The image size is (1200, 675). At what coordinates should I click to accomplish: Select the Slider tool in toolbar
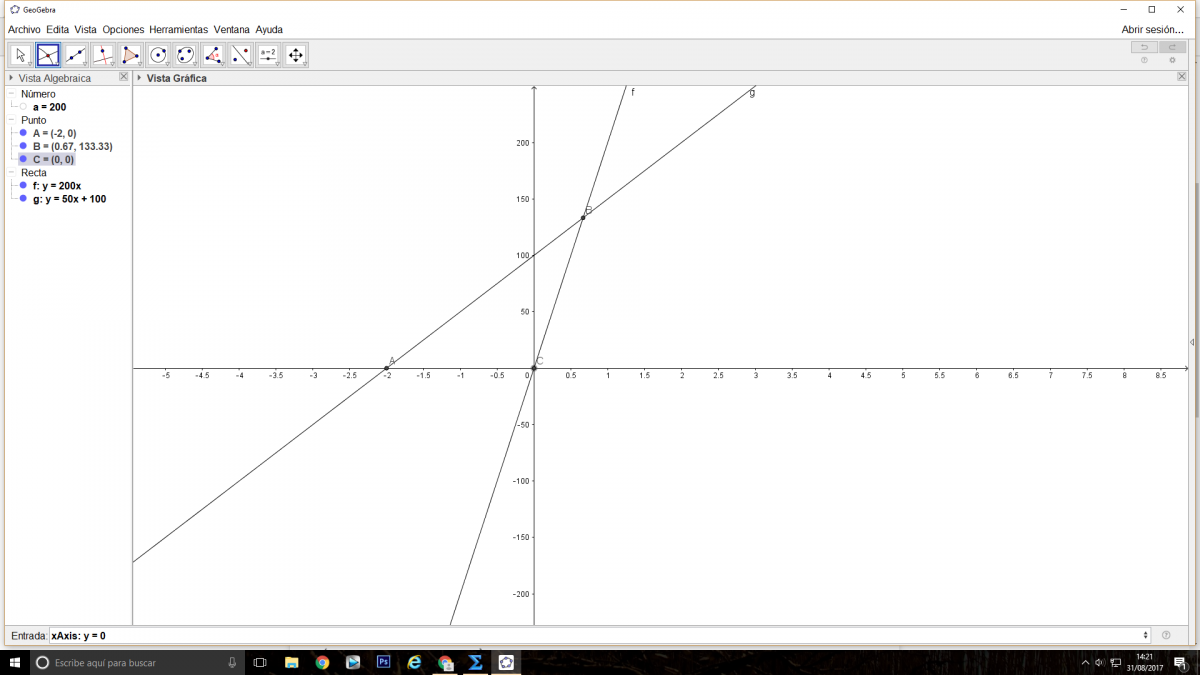268,55
